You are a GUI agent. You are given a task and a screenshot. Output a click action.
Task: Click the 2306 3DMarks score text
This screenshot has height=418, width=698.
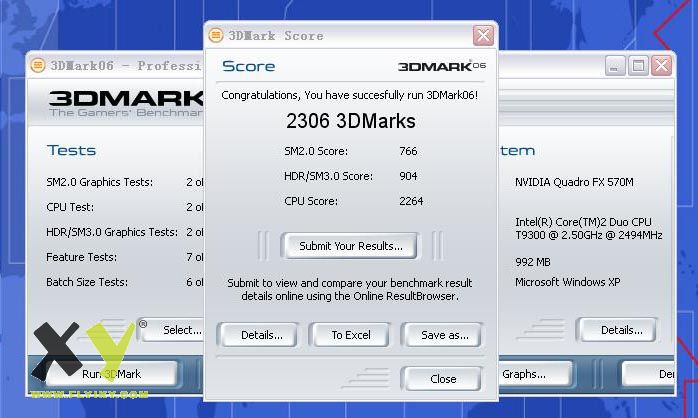point(351,121)
